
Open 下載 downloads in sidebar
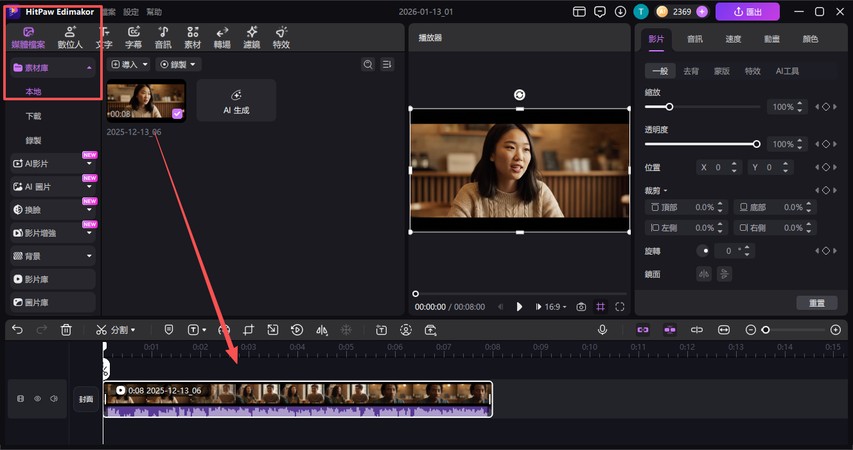tap(33, 116)
